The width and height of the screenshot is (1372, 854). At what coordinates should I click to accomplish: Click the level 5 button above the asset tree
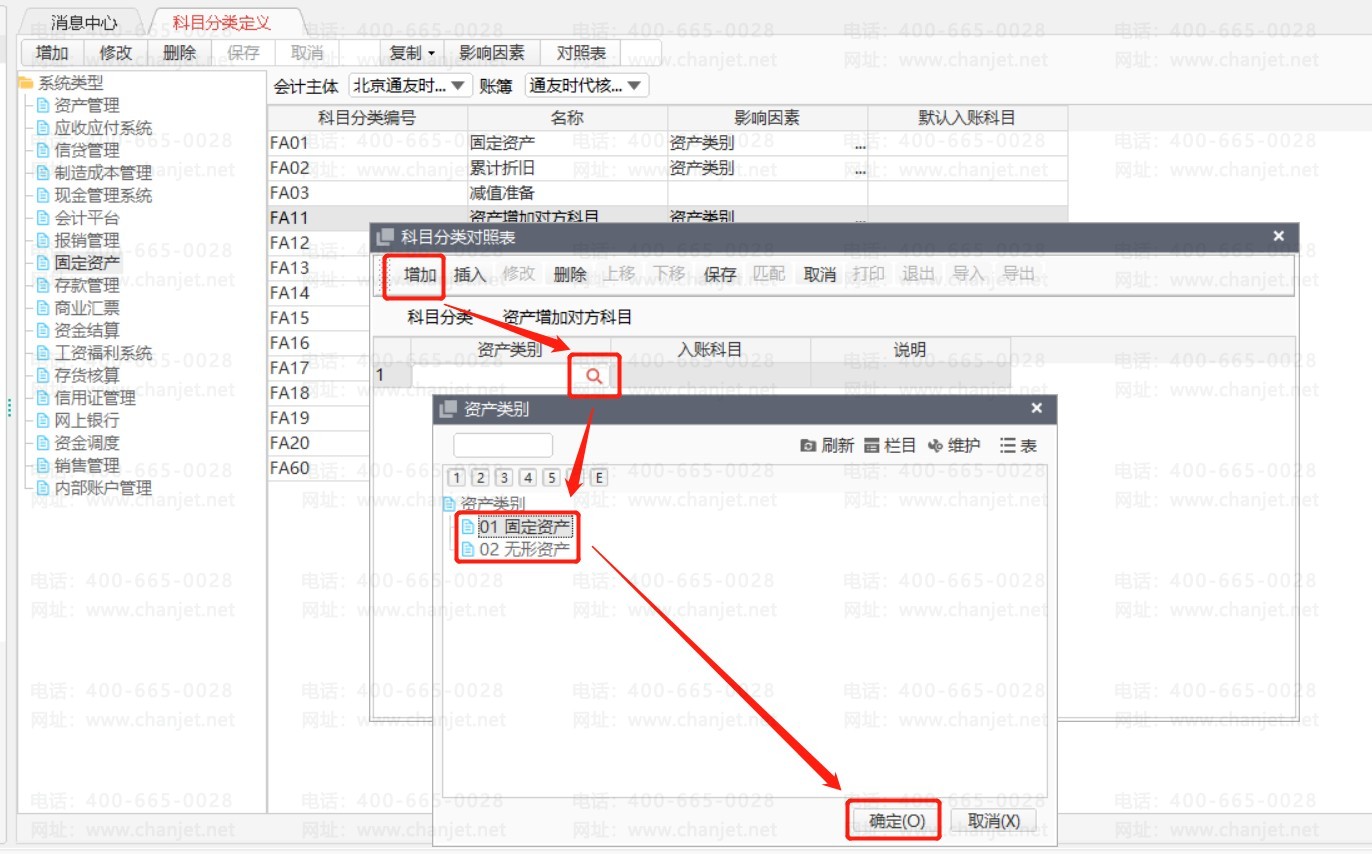552,478
